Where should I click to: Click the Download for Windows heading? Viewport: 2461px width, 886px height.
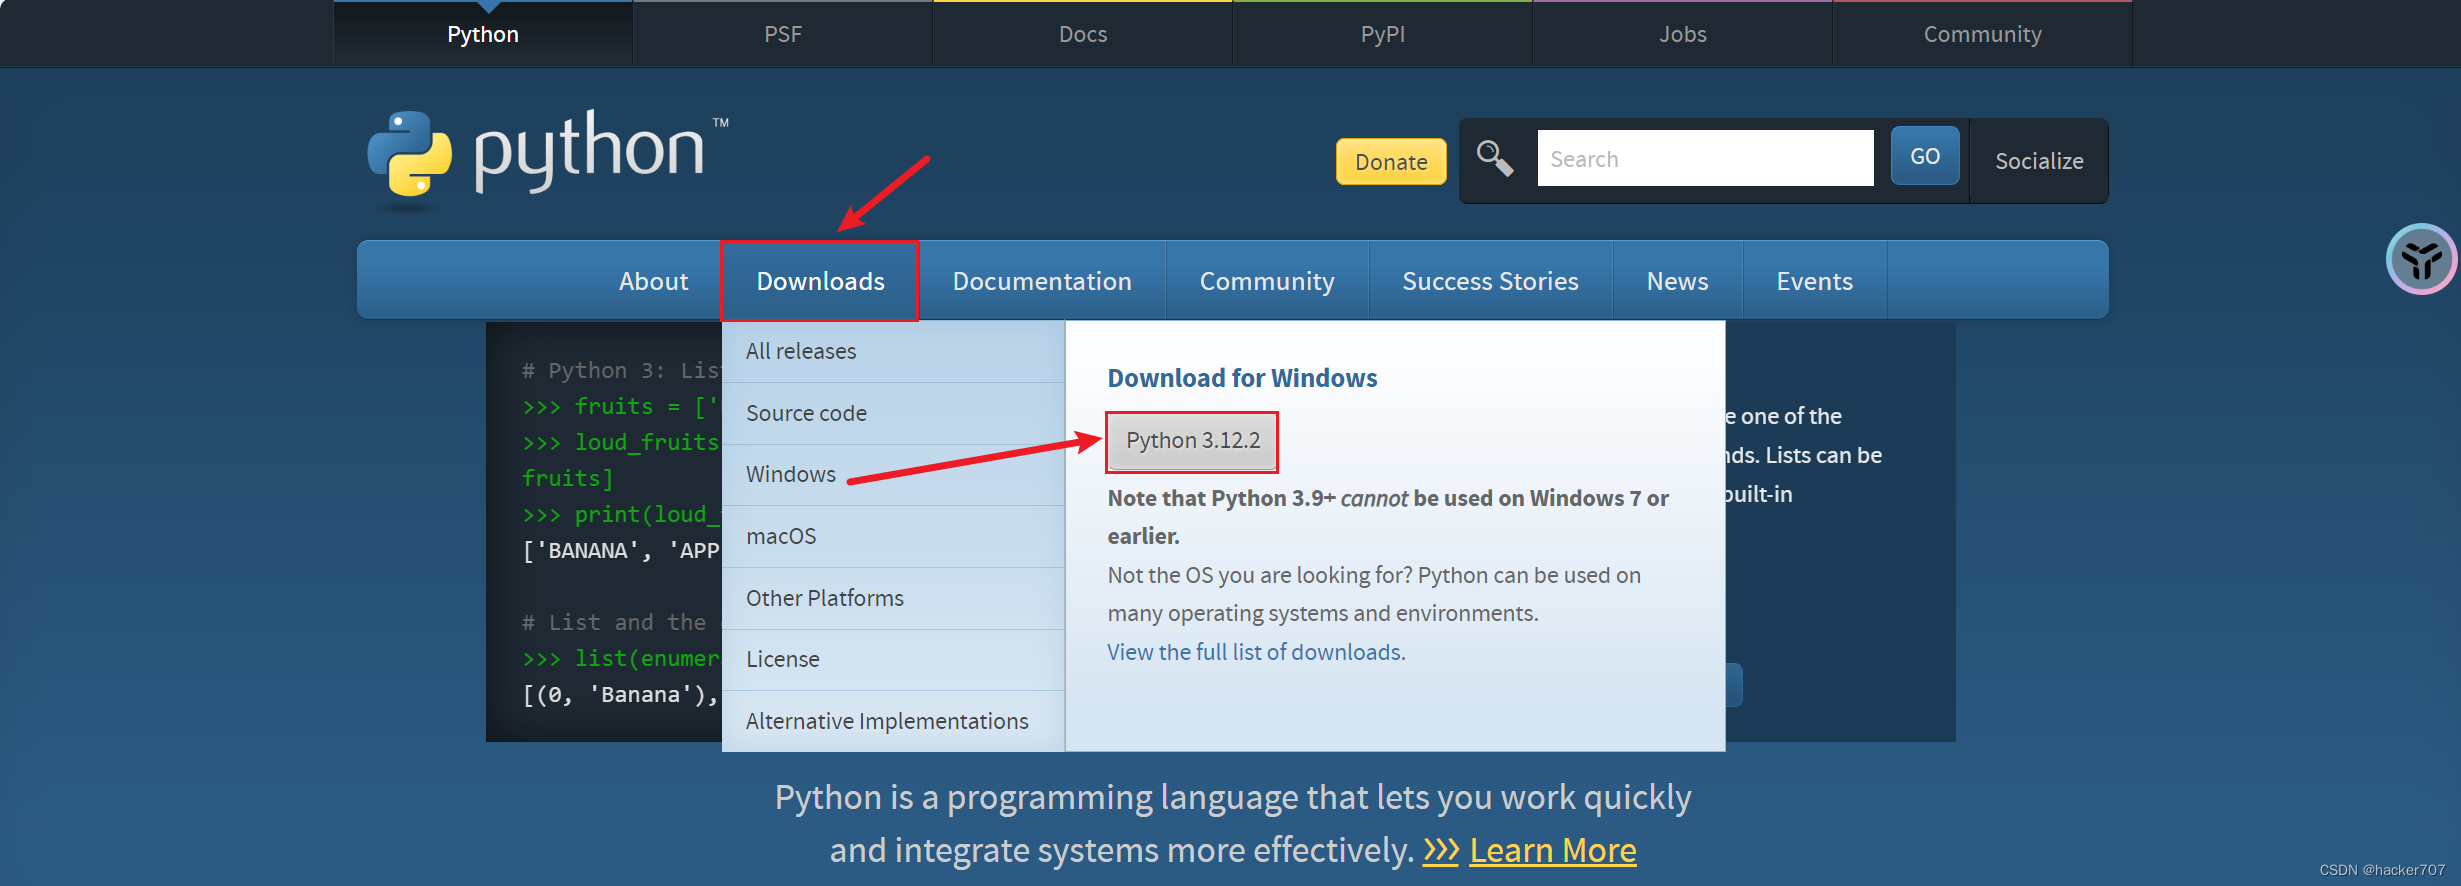pos(1242,378)
